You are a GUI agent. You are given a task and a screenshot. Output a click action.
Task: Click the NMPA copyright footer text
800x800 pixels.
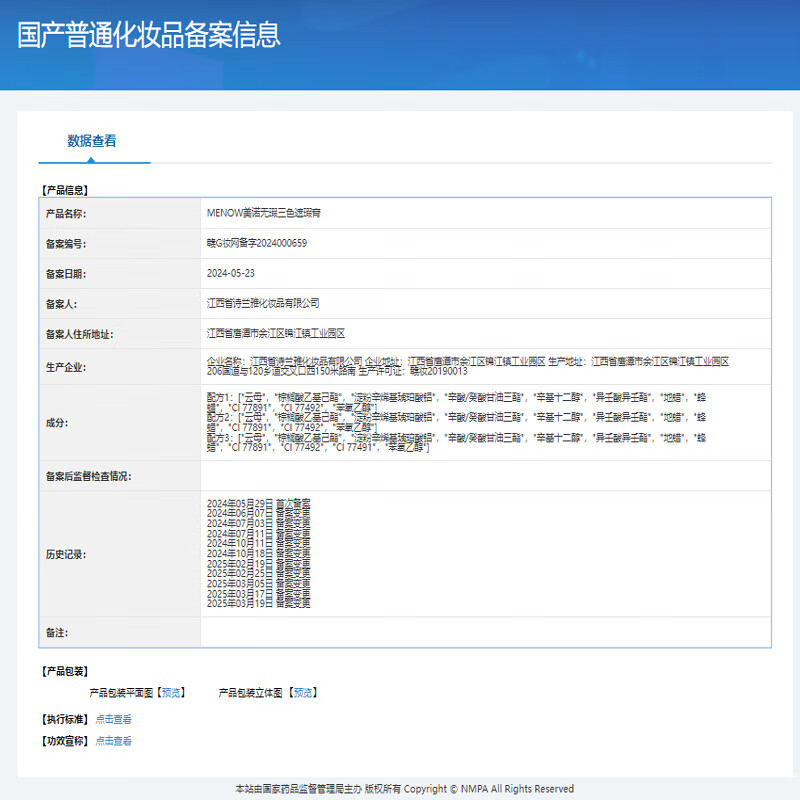[x=404, y=789]
